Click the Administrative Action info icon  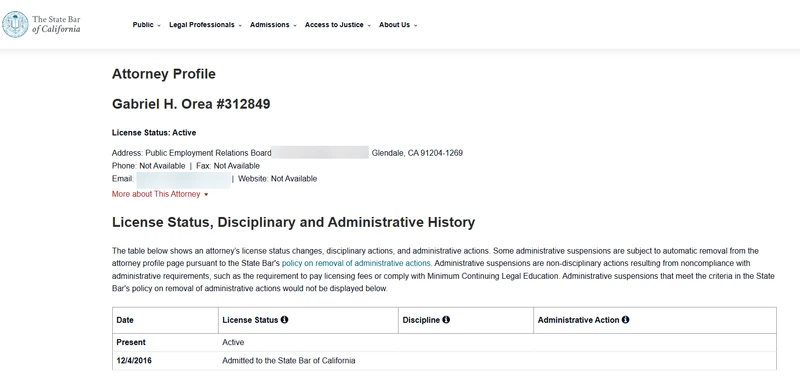tap(626, 320)
